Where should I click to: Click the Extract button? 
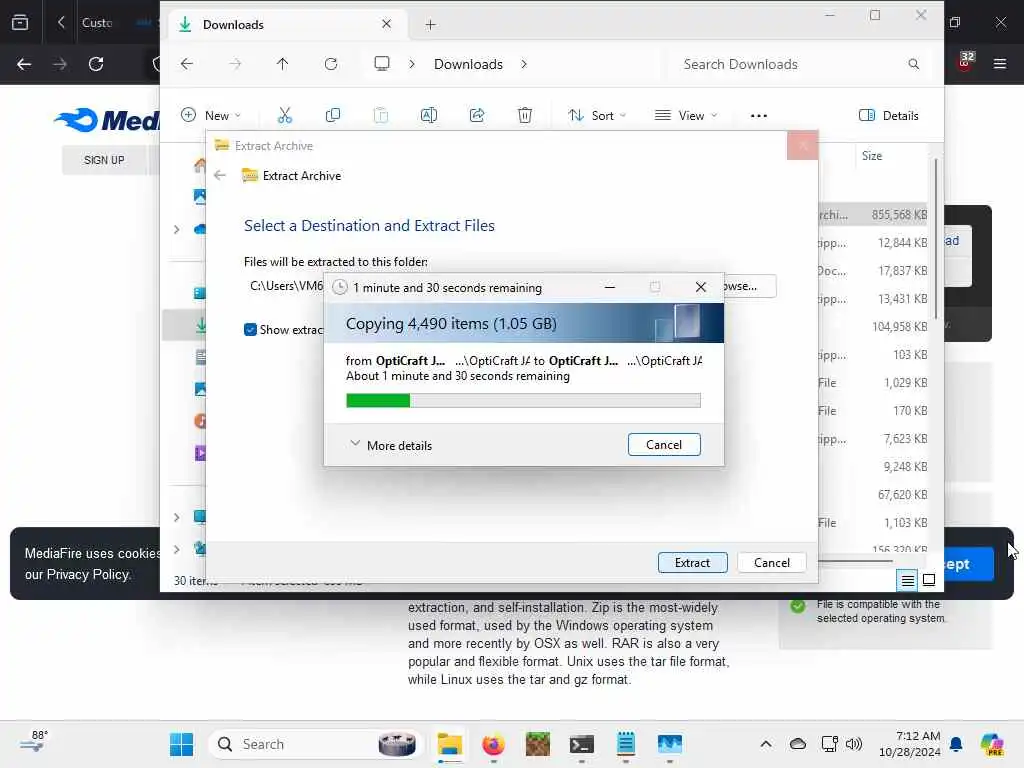pos(692,563)
